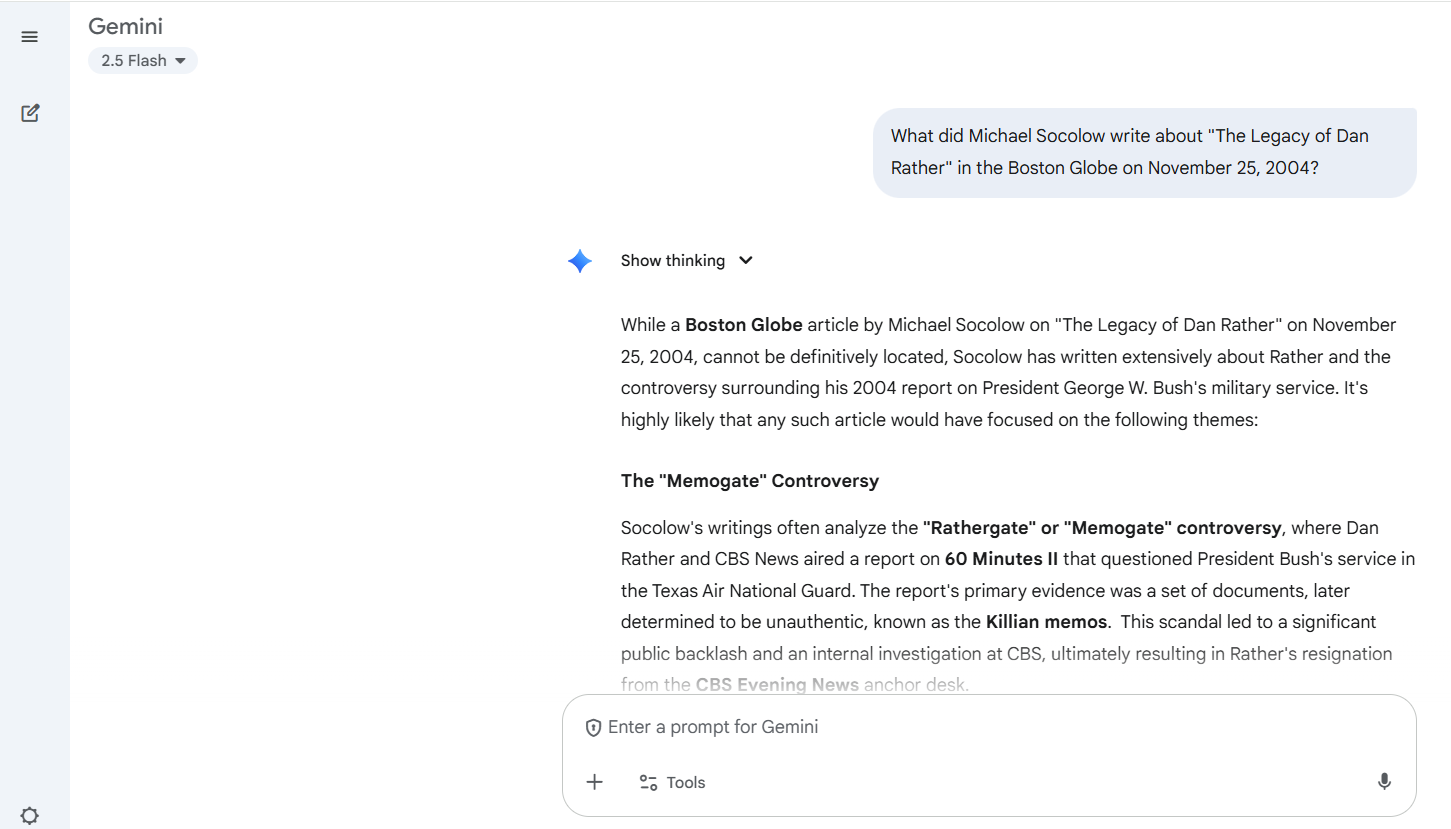This screenshot has width=1451, height=829.
Task: Click the bold Killian memos text
Action: pyautogui.click(x=1046, y=622)
